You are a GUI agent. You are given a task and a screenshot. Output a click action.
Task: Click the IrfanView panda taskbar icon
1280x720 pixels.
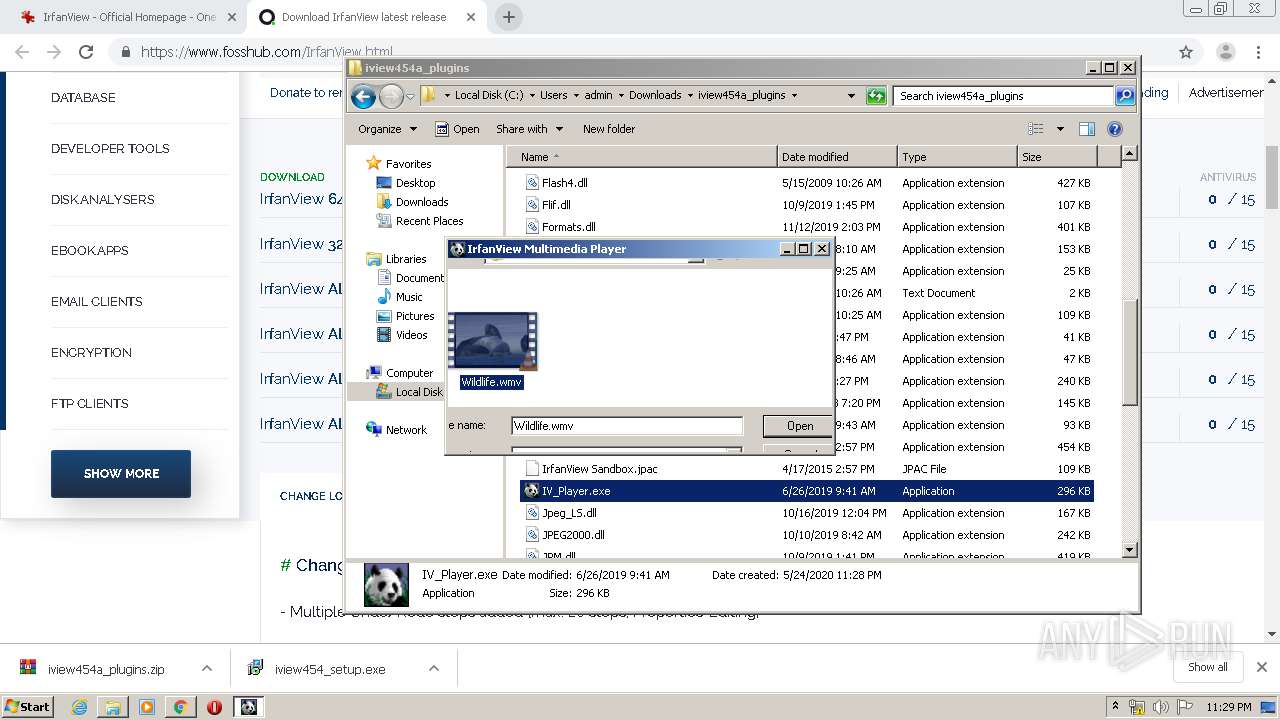pos(248,707)
